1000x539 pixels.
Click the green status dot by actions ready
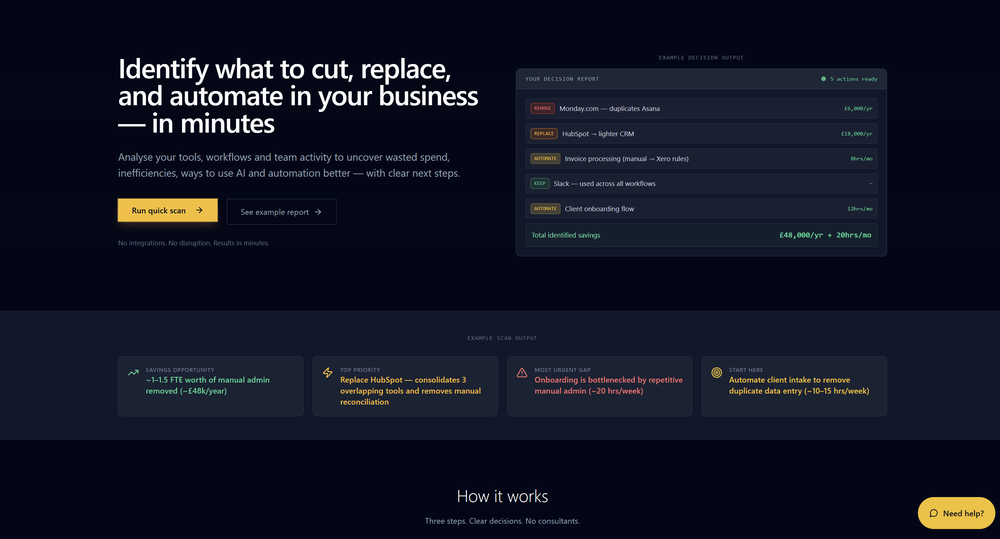pyautogui.click(x=823, y=78)
